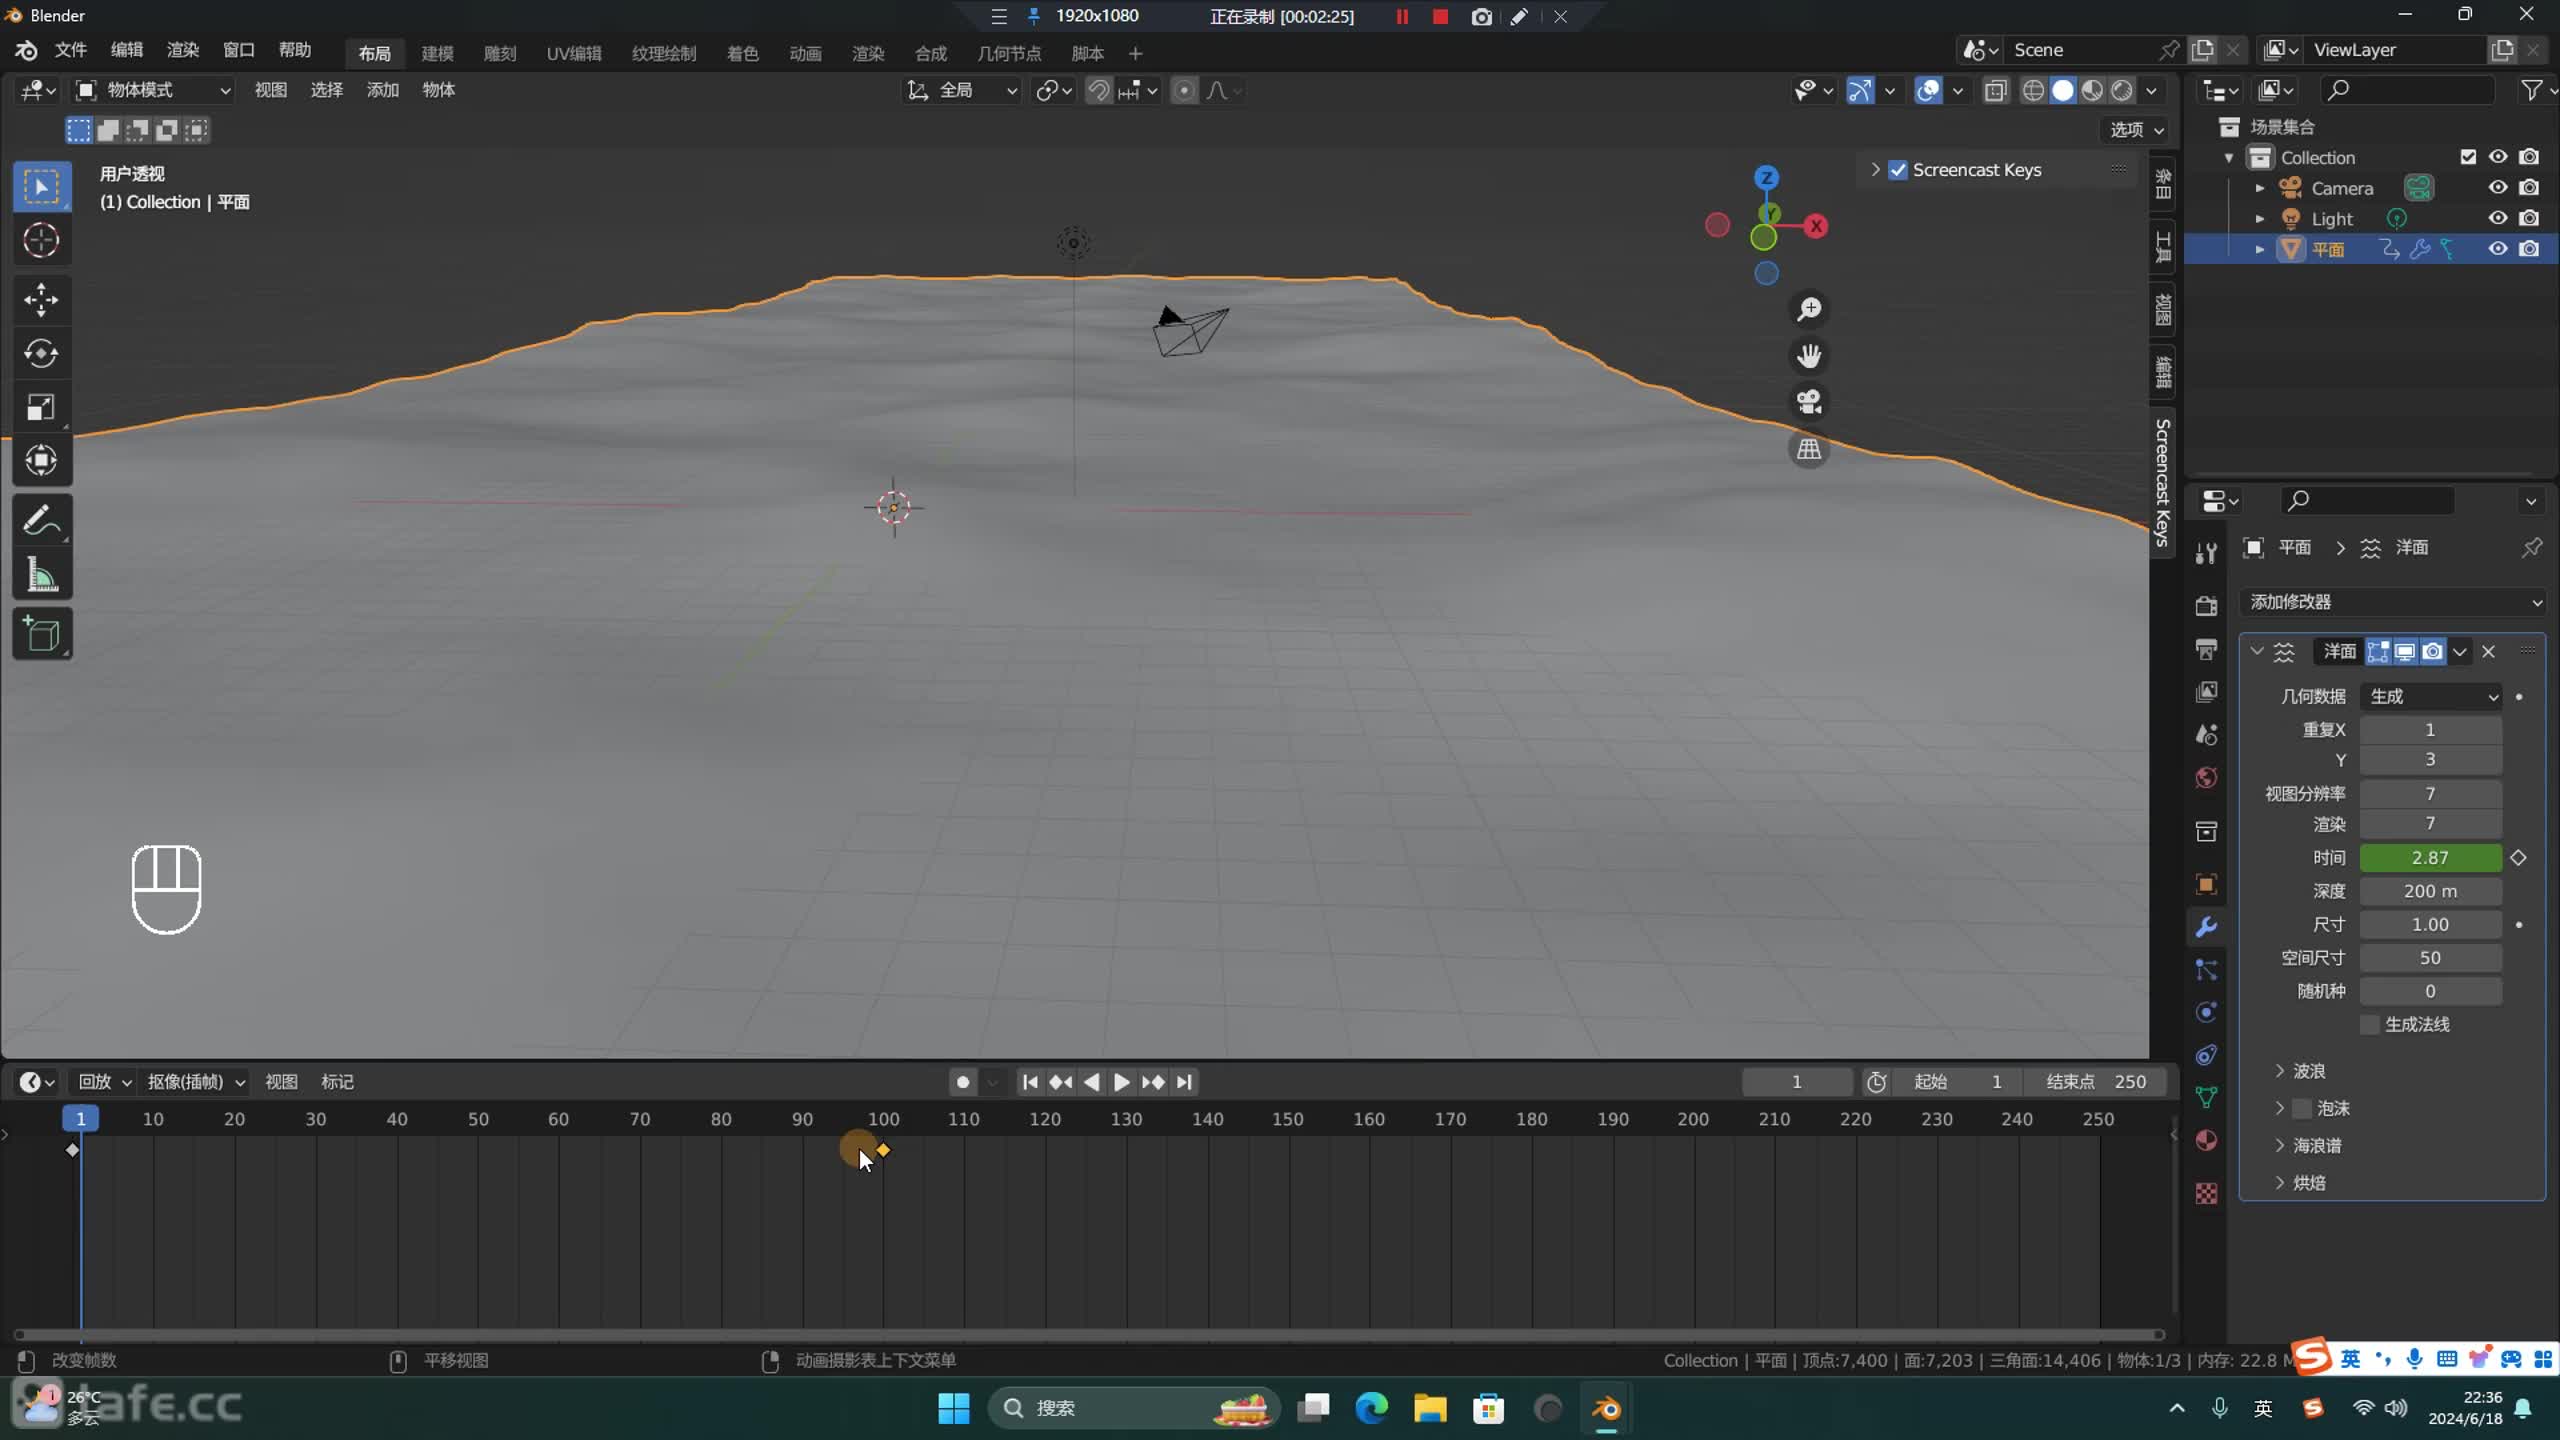Select the Measure tool
2560x1440 pixels.
41,575
